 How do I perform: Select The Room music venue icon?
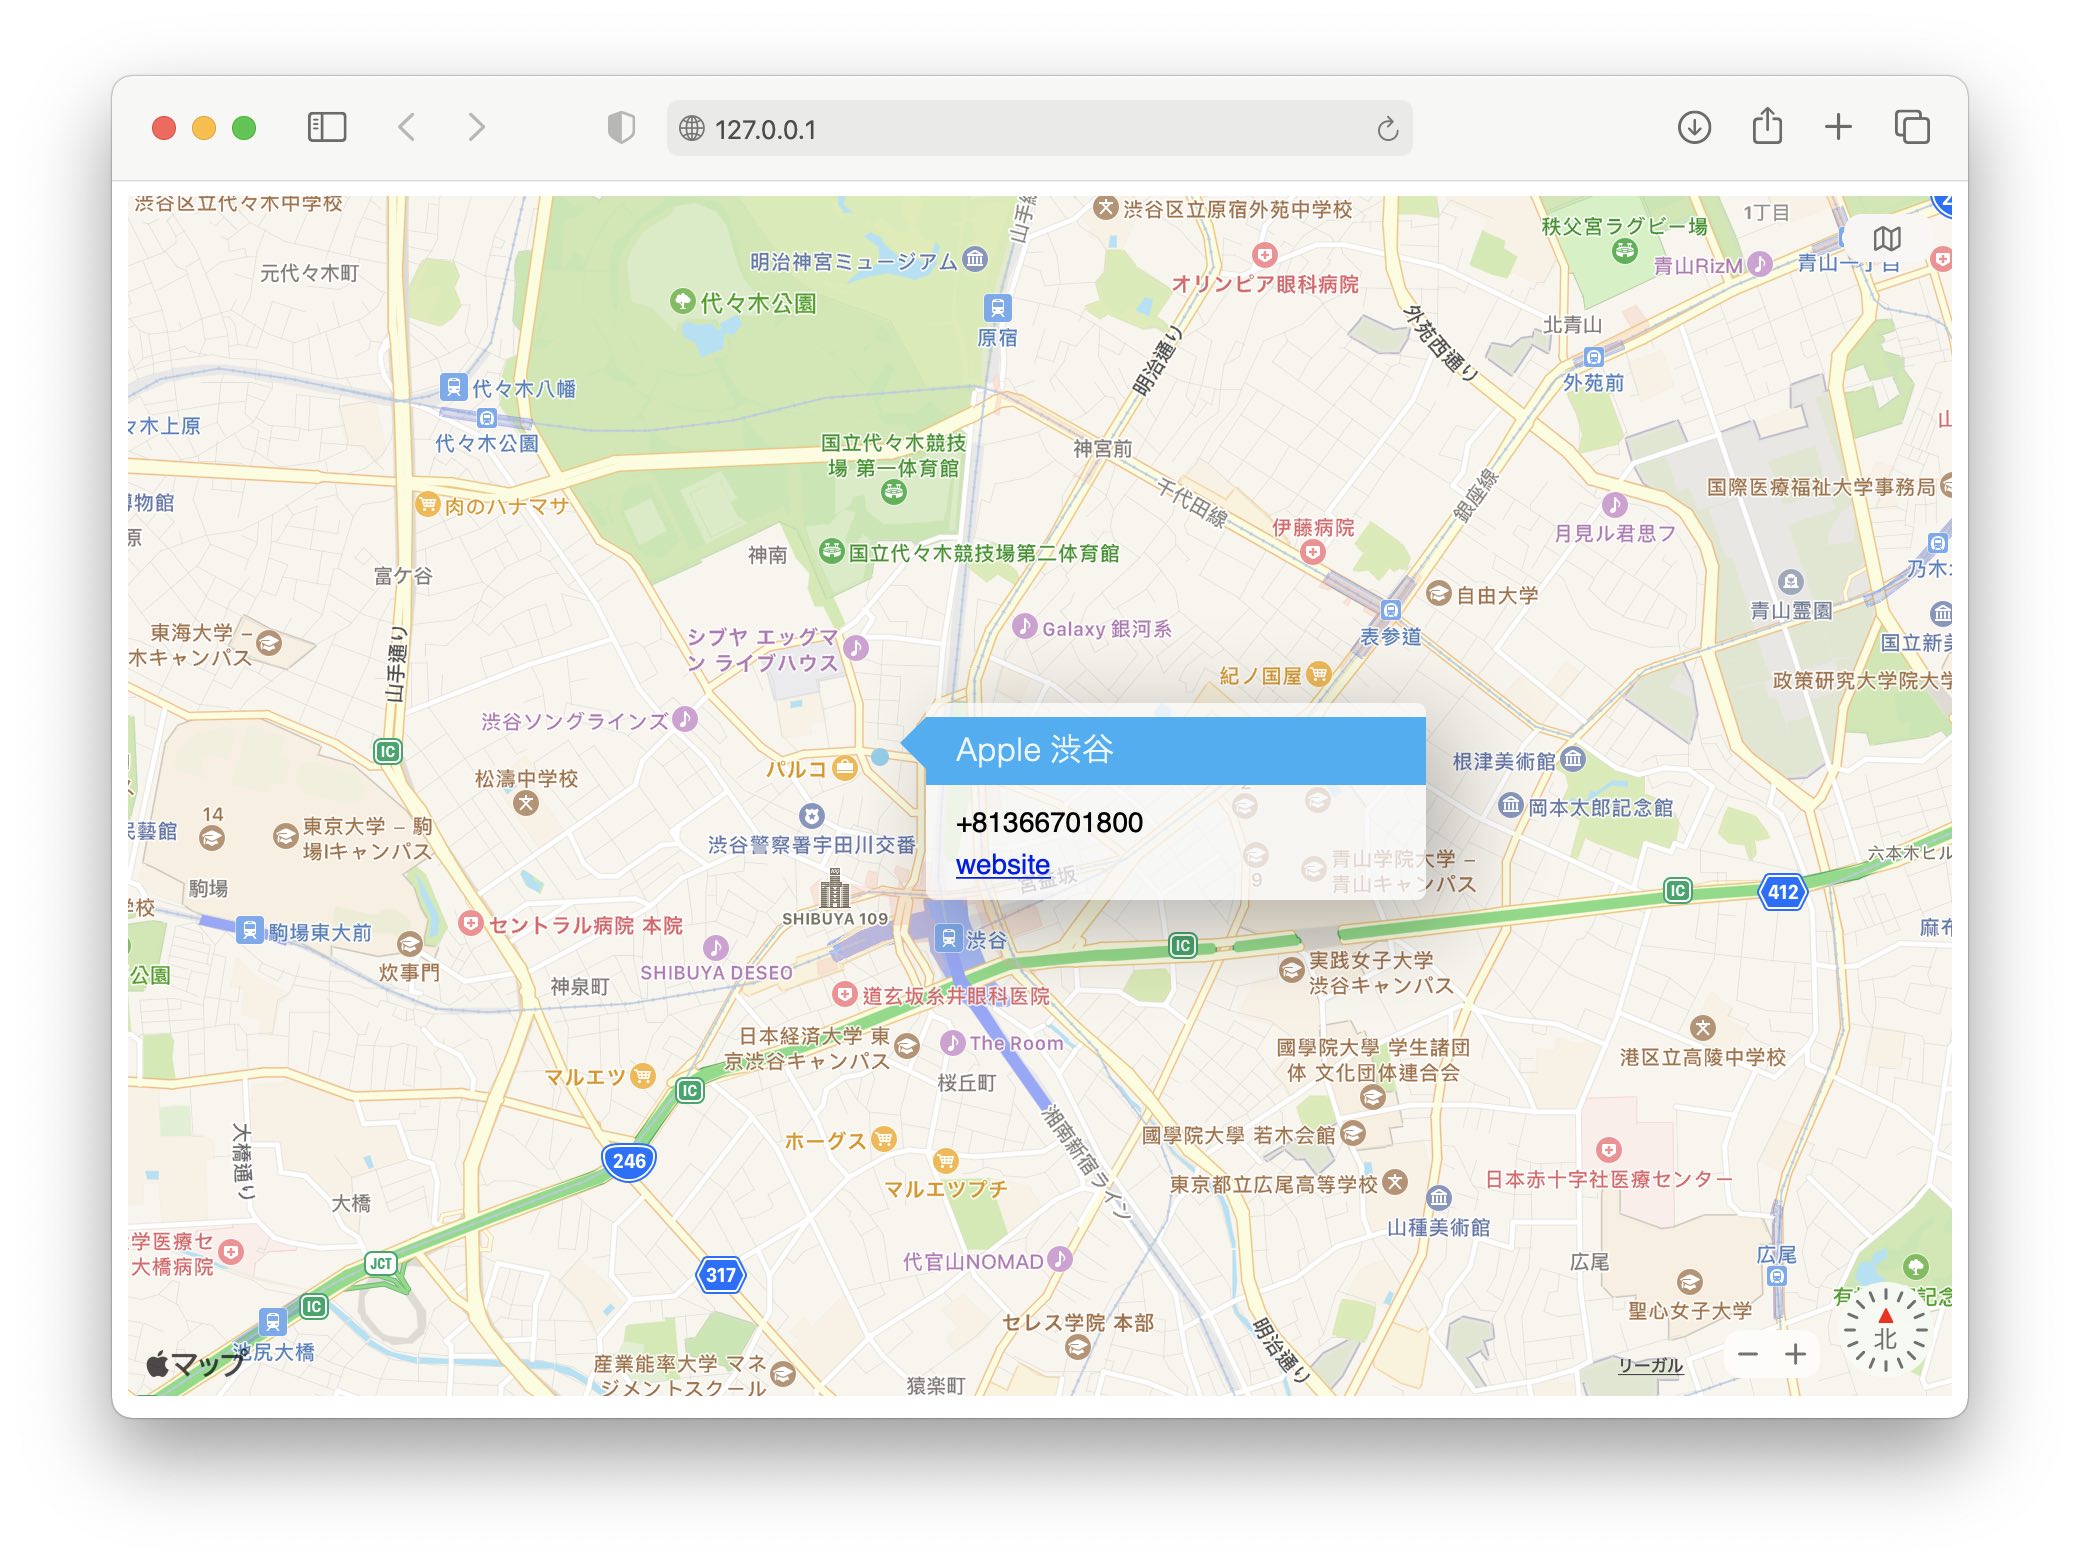click(953, 1042)
